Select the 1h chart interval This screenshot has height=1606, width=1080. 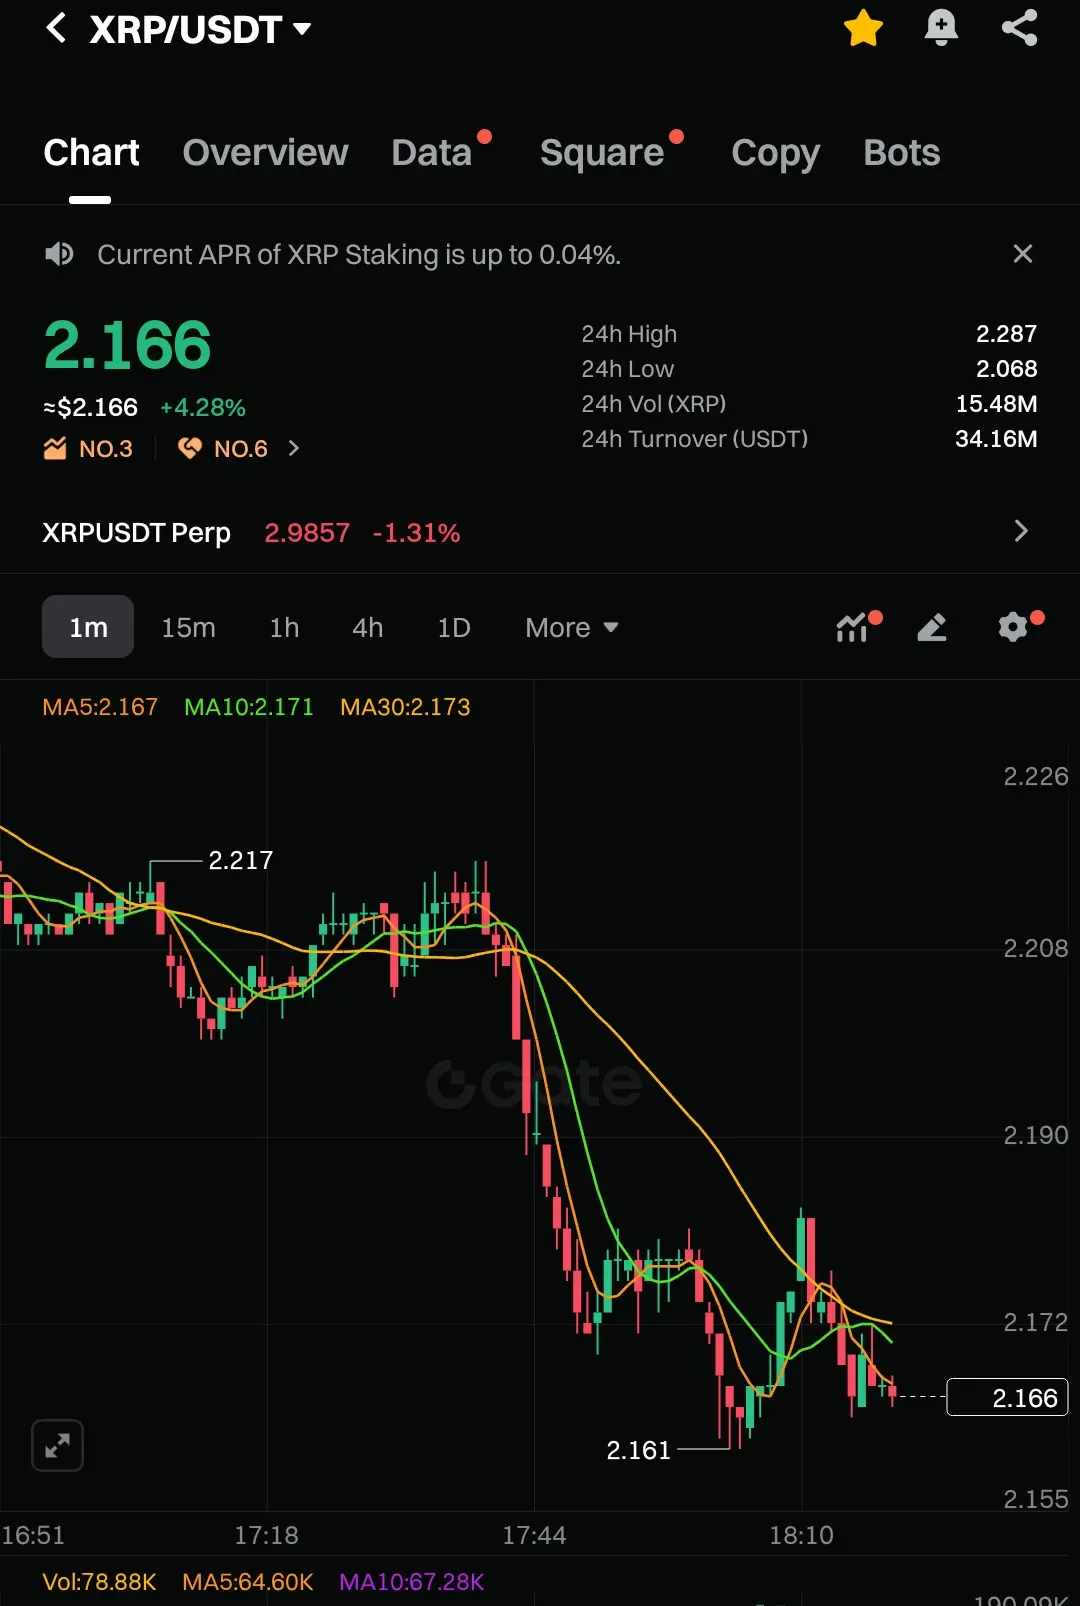point(284,628)
